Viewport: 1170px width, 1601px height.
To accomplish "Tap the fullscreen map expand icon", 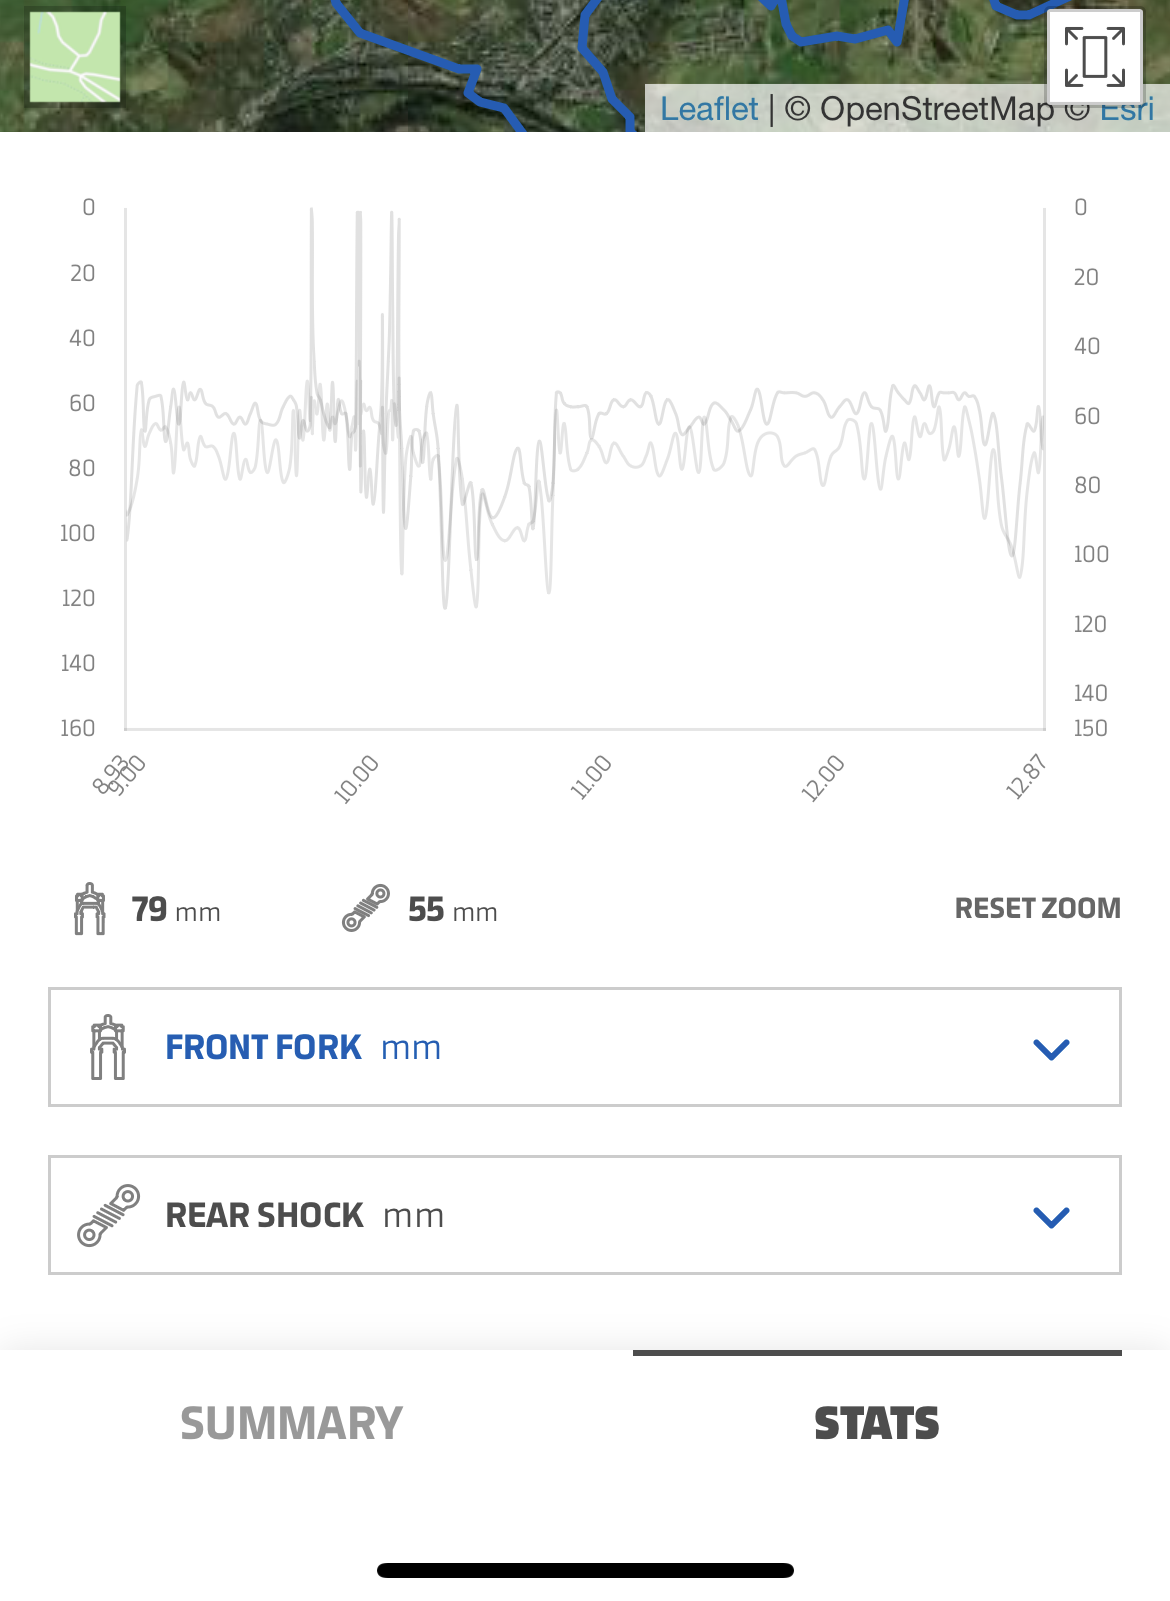I will (1095, 56).
